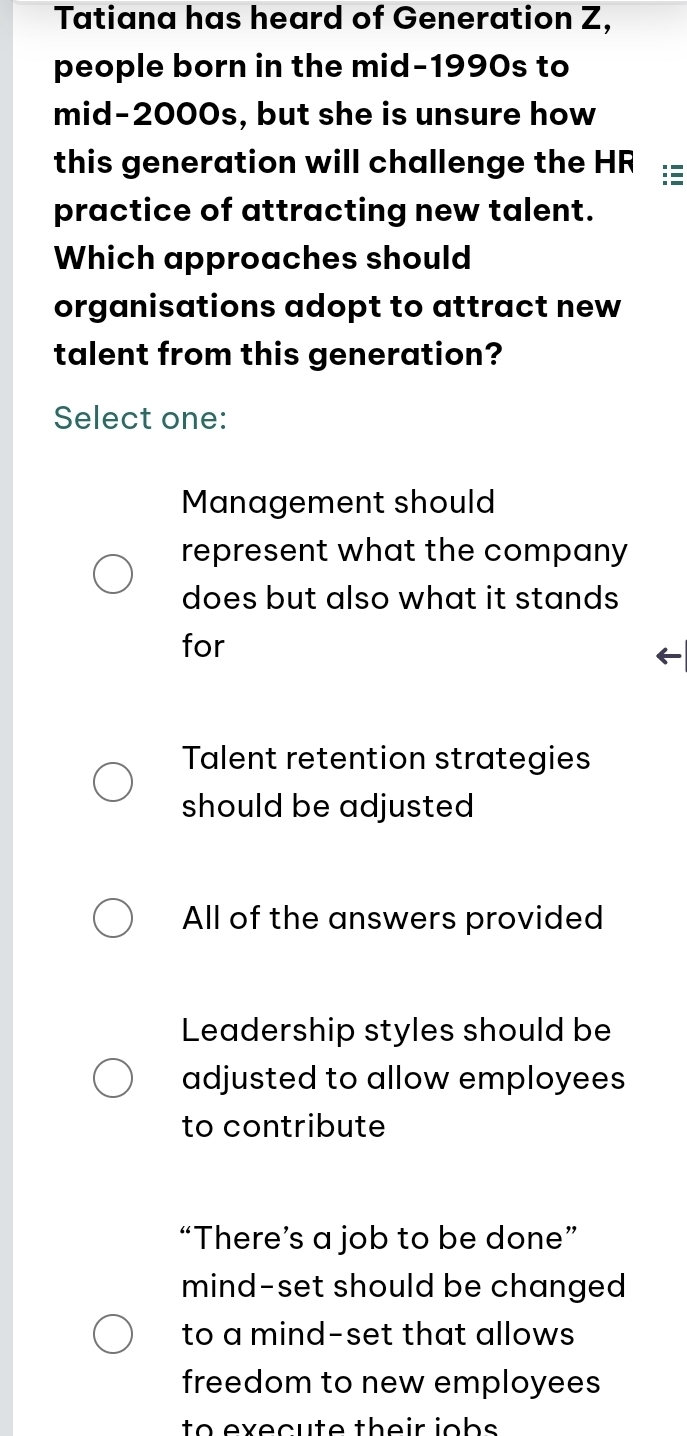The height and width of the screenshot is (1436, 687).
Task: Click the "Management should" answer label text
Action: pyautogui.click(x=338, y=502)
